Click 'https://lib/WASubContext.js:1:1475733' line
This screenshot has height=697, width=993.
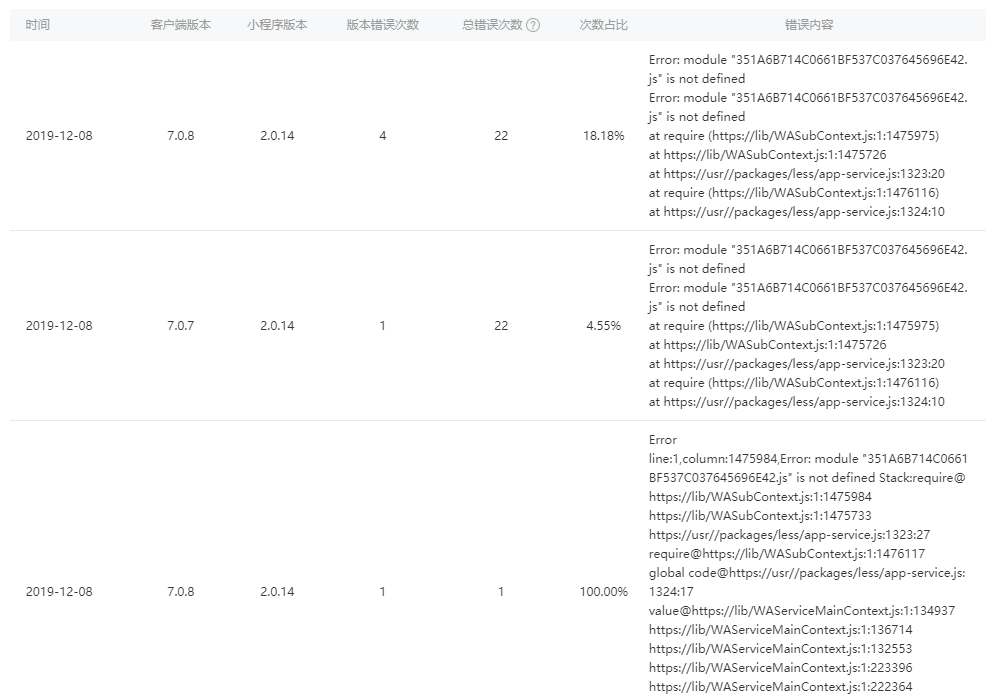click(760, 515)
